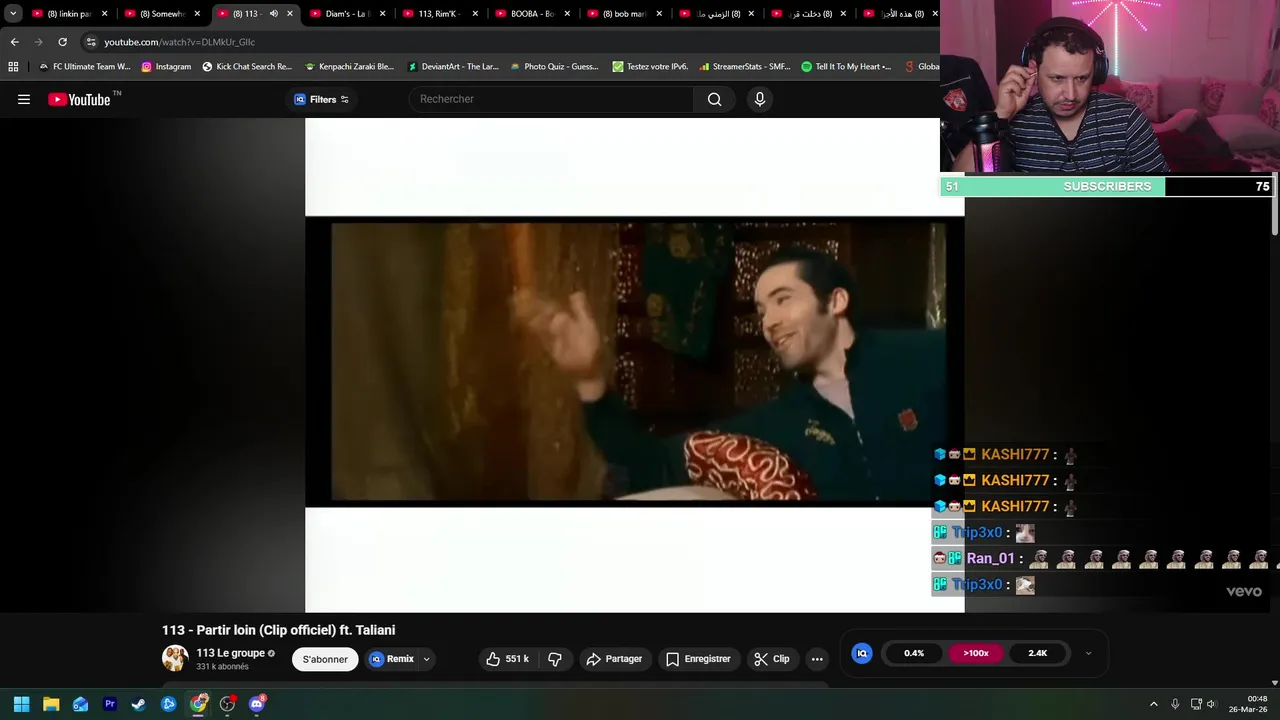
Task: Click the Remix button
Action: [x=392, y=659]
